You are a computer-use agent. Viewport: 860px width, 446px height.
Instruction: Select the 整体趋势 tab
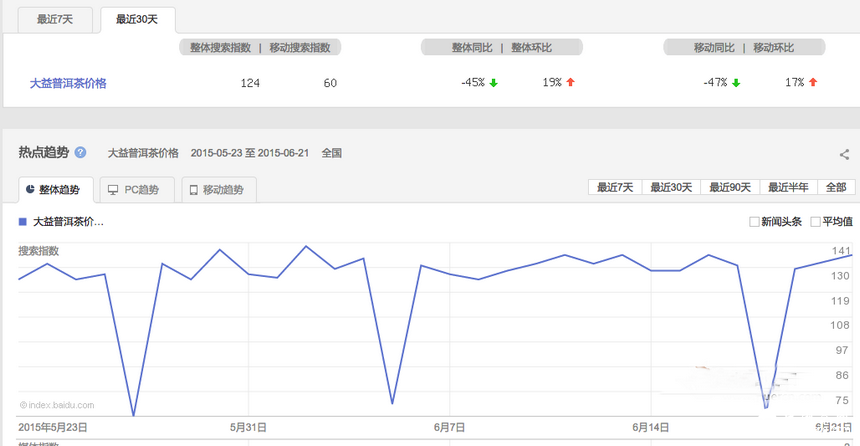(55, 190)
